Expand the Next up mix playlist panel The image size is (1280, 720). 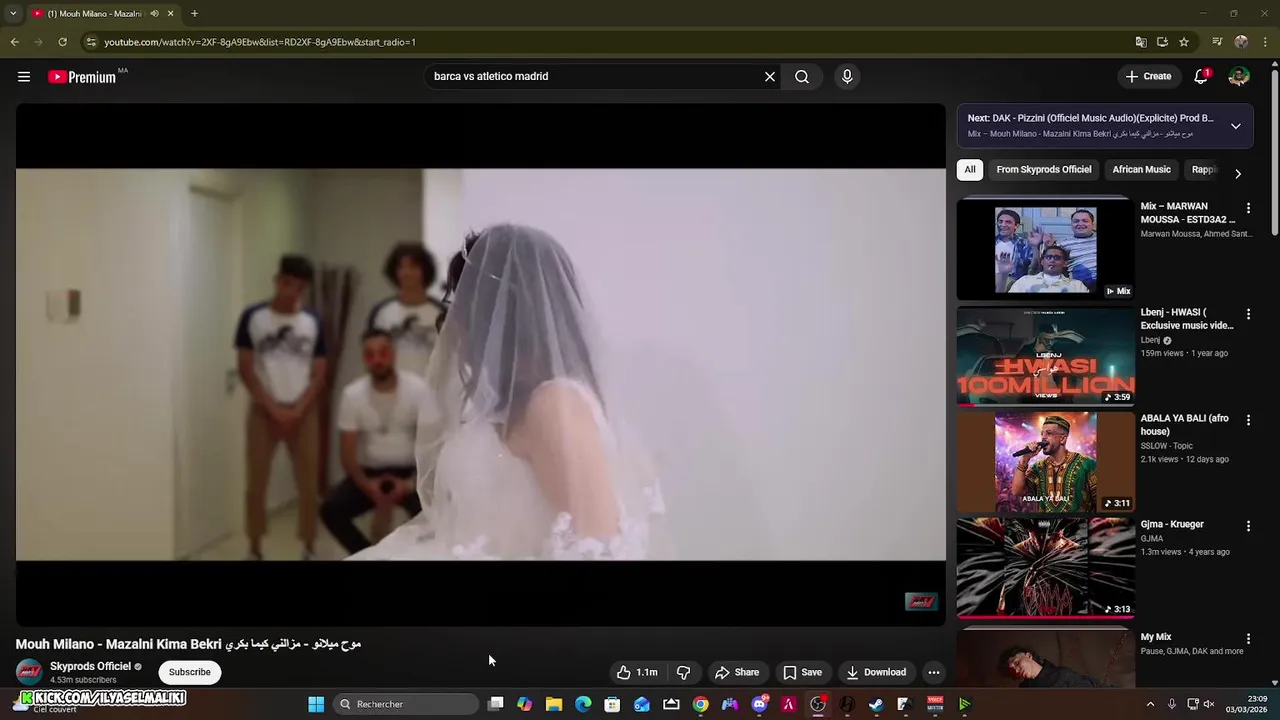point(1236,126)
